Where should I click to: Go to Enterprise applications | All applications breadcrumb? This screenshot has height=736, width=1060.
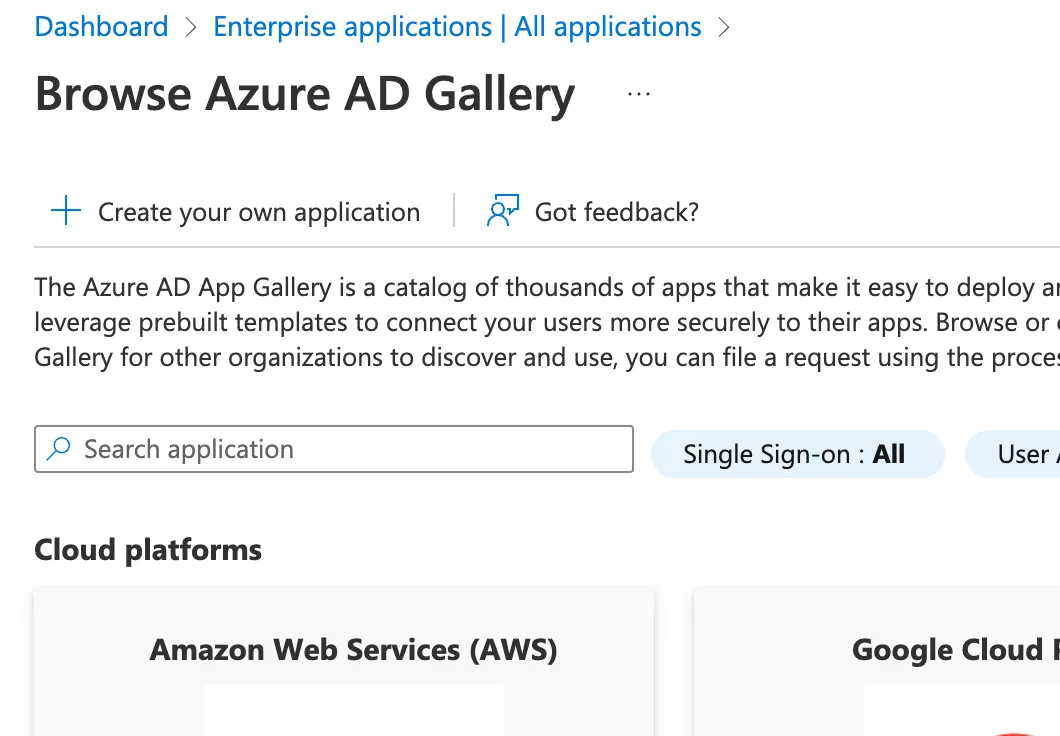(x=457, y=27)
